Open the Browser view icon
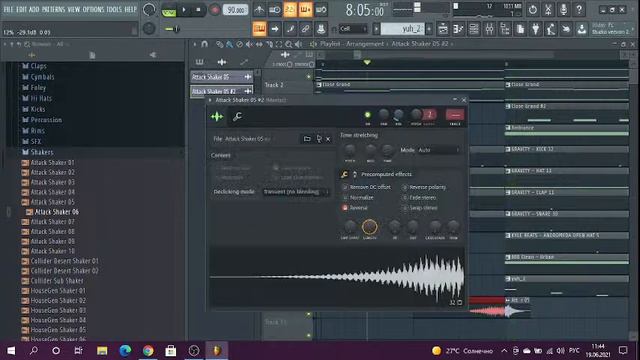This screenshot has height=360, width=640. 505,29
